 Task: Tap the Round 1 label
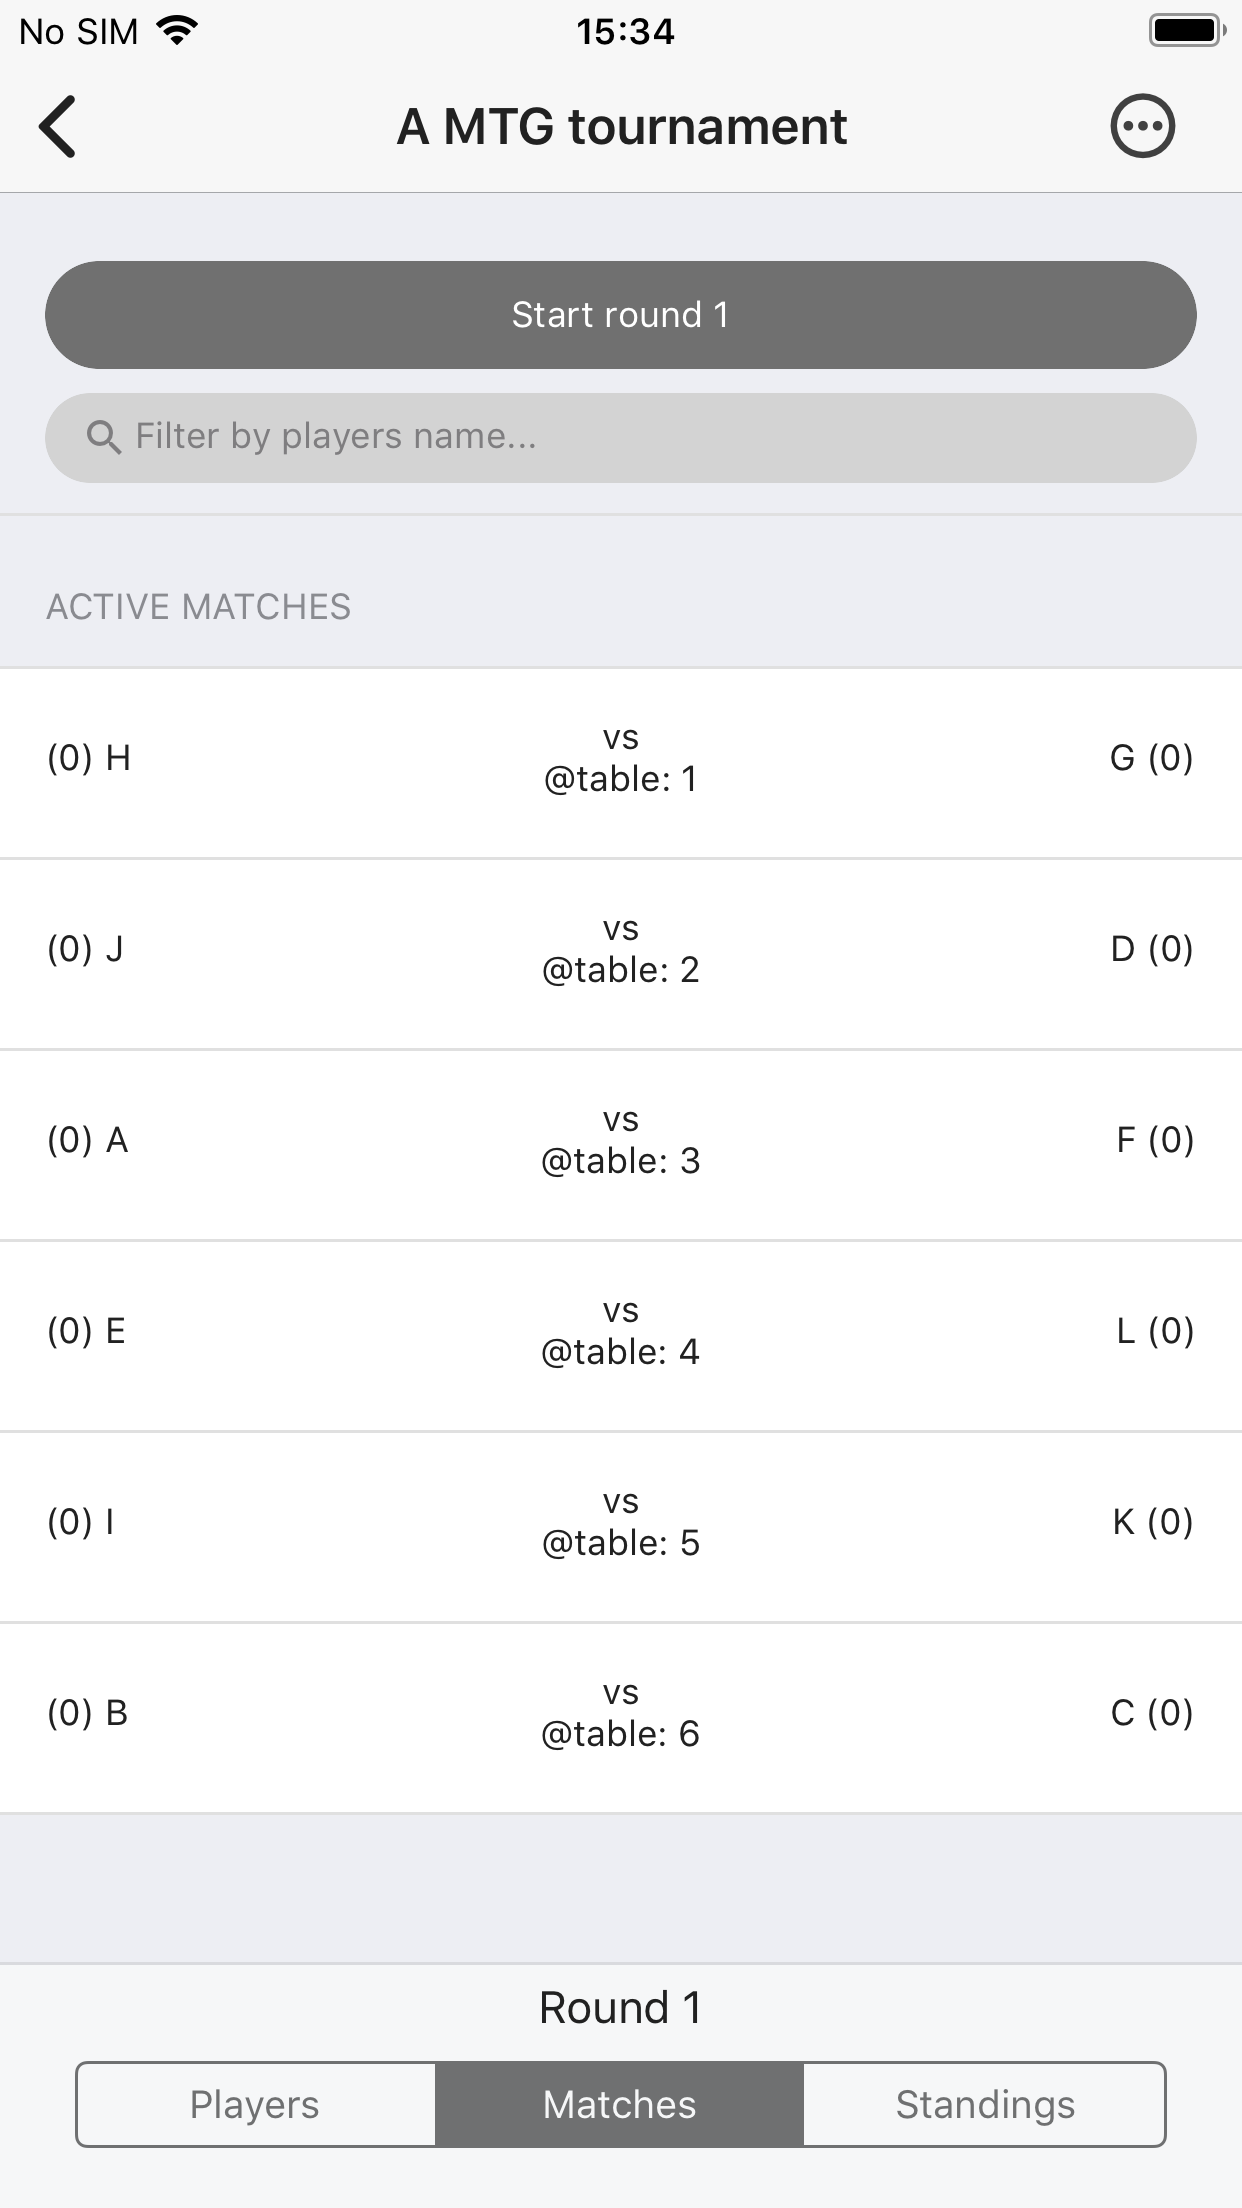[620, 2007]
